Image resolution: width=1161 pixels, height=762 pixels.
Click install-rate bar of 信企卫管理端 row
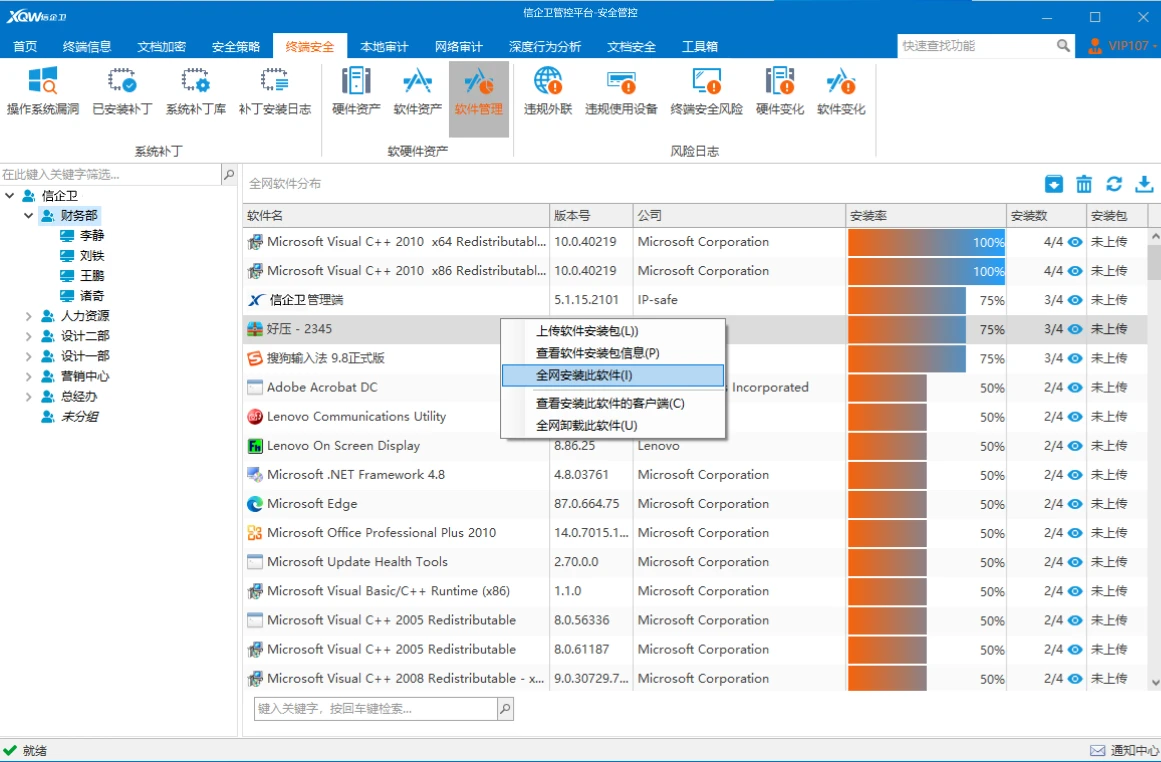point(907,300)
